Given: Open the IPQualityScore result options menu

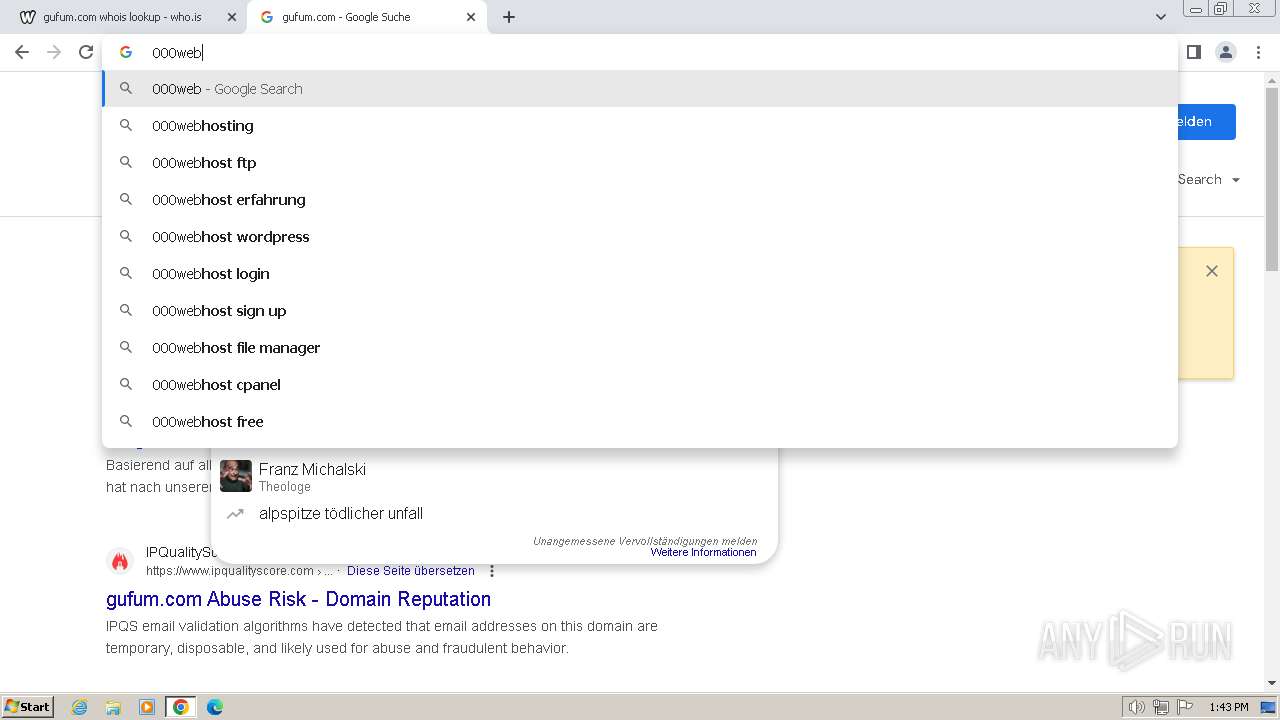Looking at the screenshot, I should 492,571.
